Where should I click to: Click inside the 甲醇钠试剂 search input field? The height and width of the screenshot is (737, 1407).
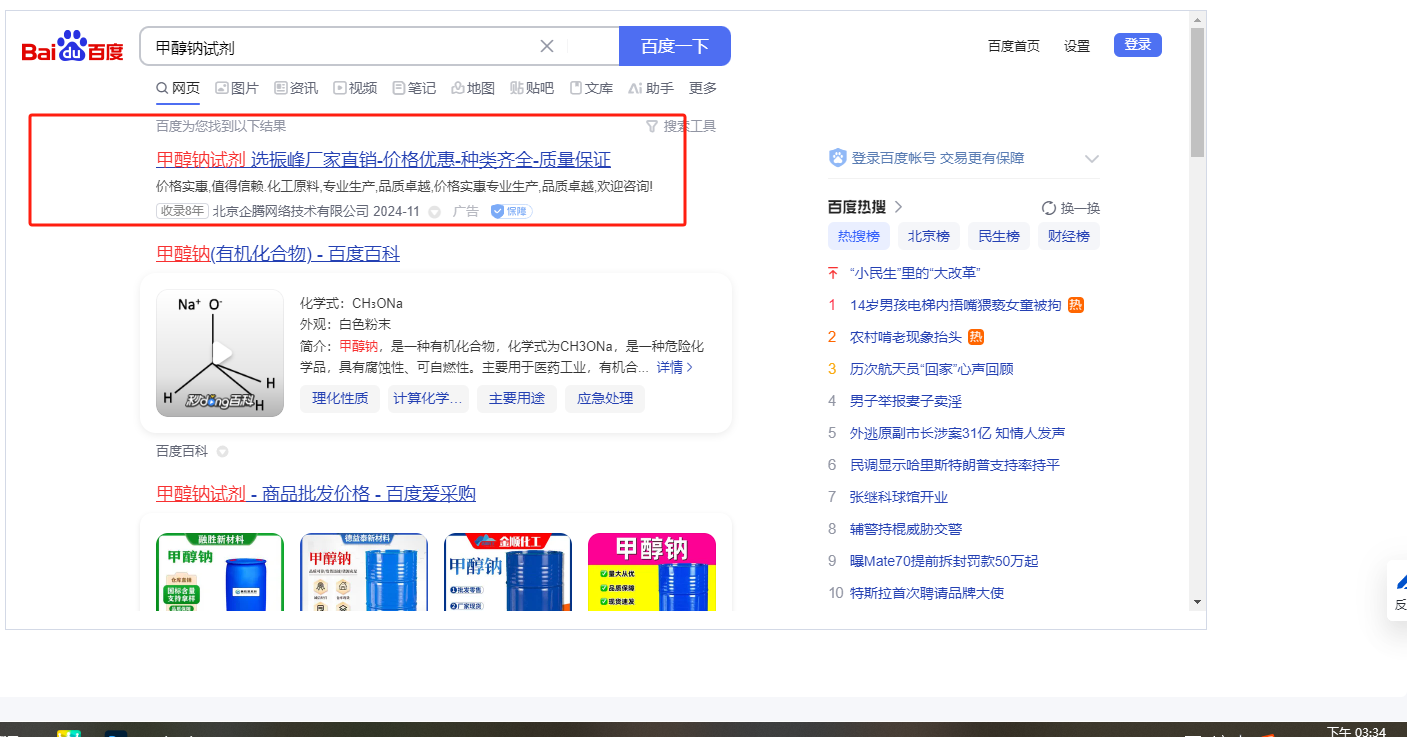340,47
